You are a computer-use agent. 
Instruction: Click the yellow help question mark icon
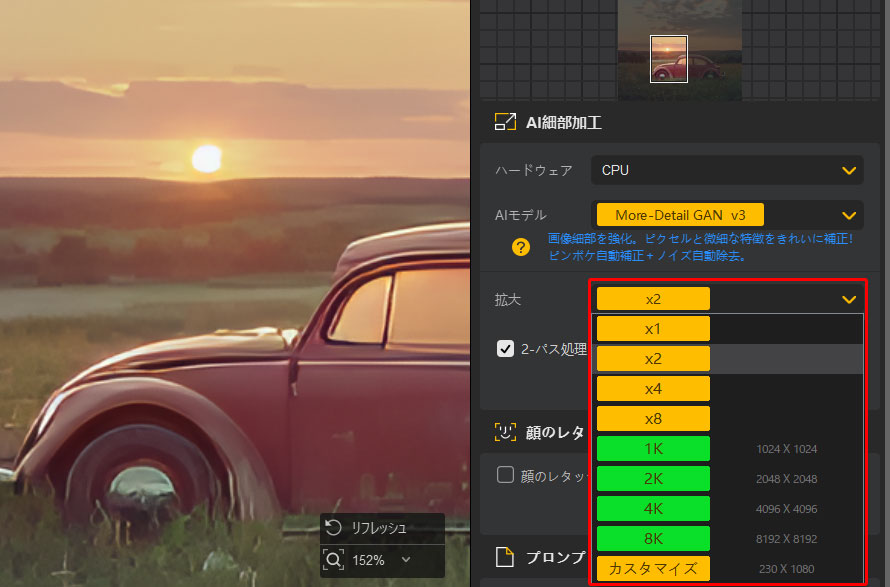(520, 247)
